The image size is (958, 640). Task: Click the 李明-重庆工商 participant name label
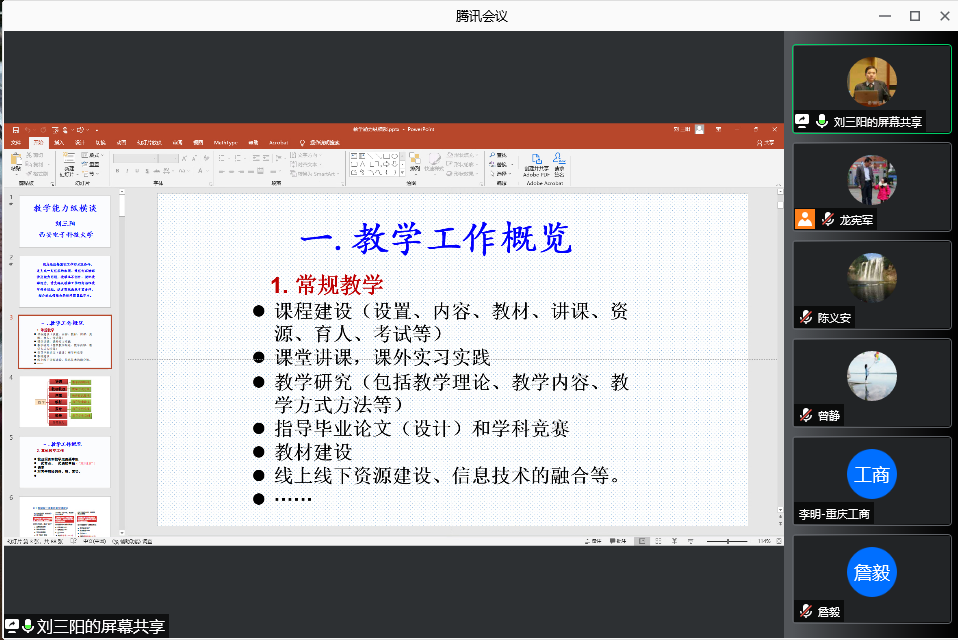tap(834, 514)
